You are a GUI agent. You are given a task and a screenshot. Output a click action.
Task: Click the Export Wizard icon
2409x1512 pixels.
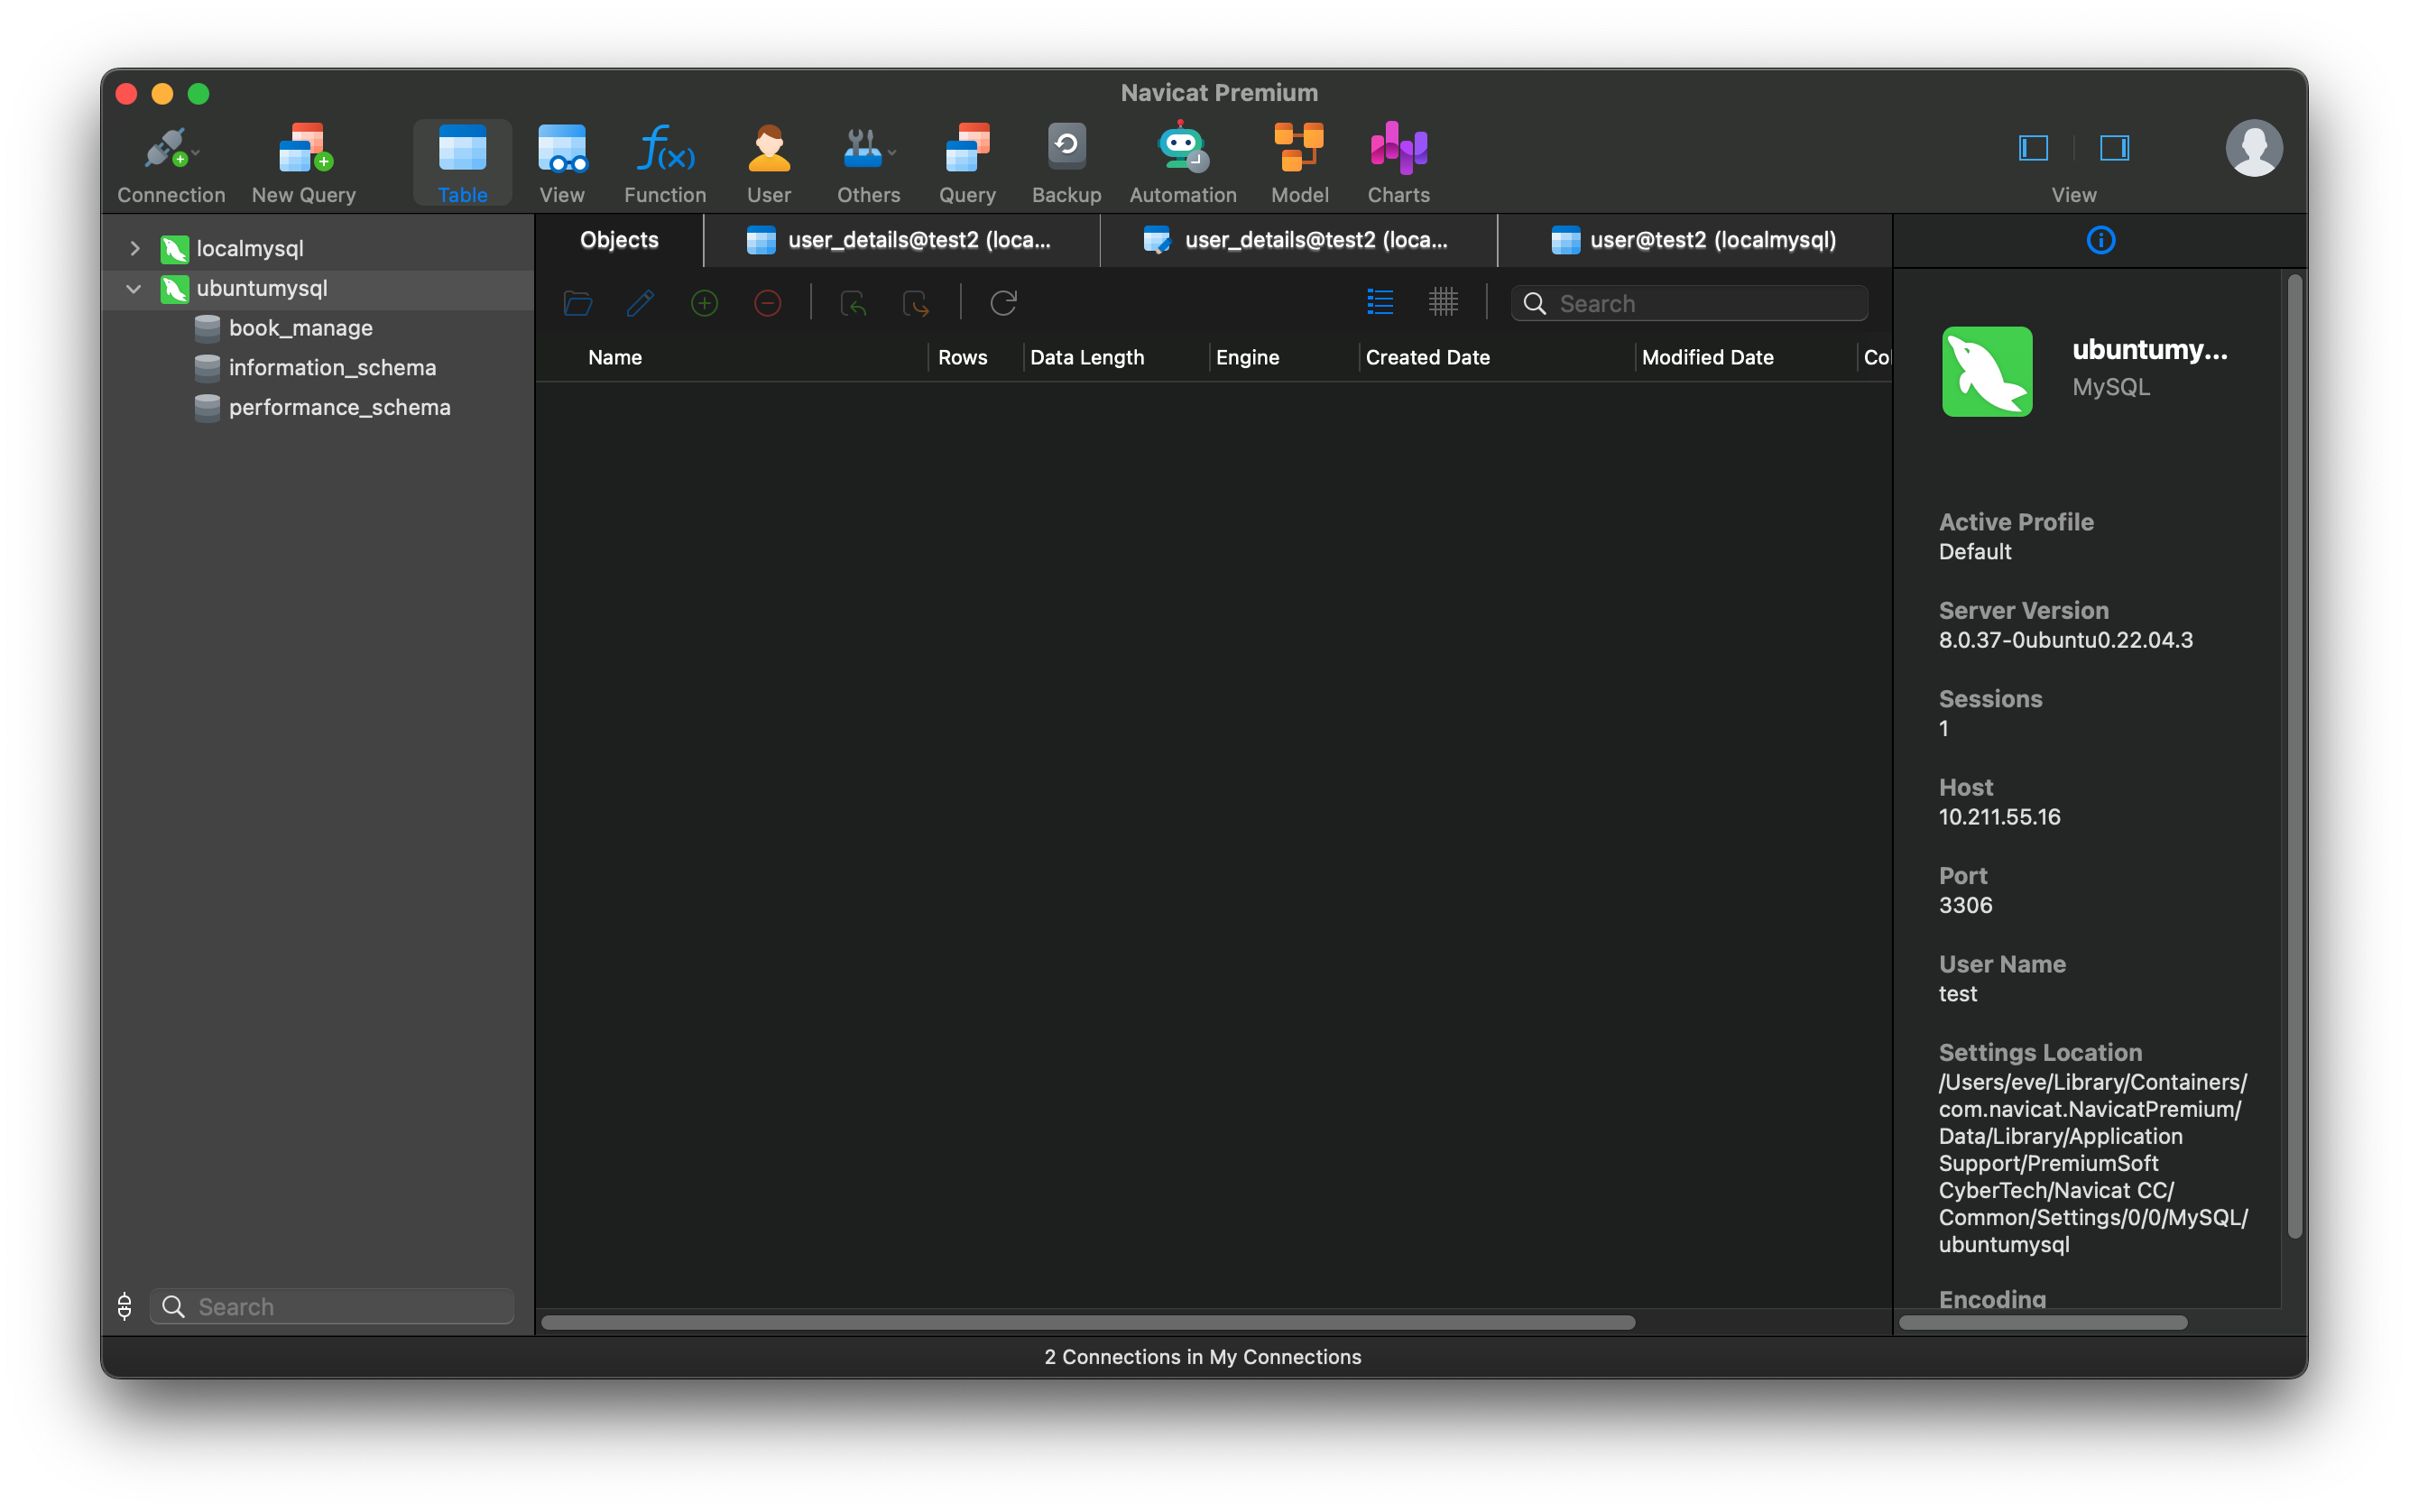916,303
